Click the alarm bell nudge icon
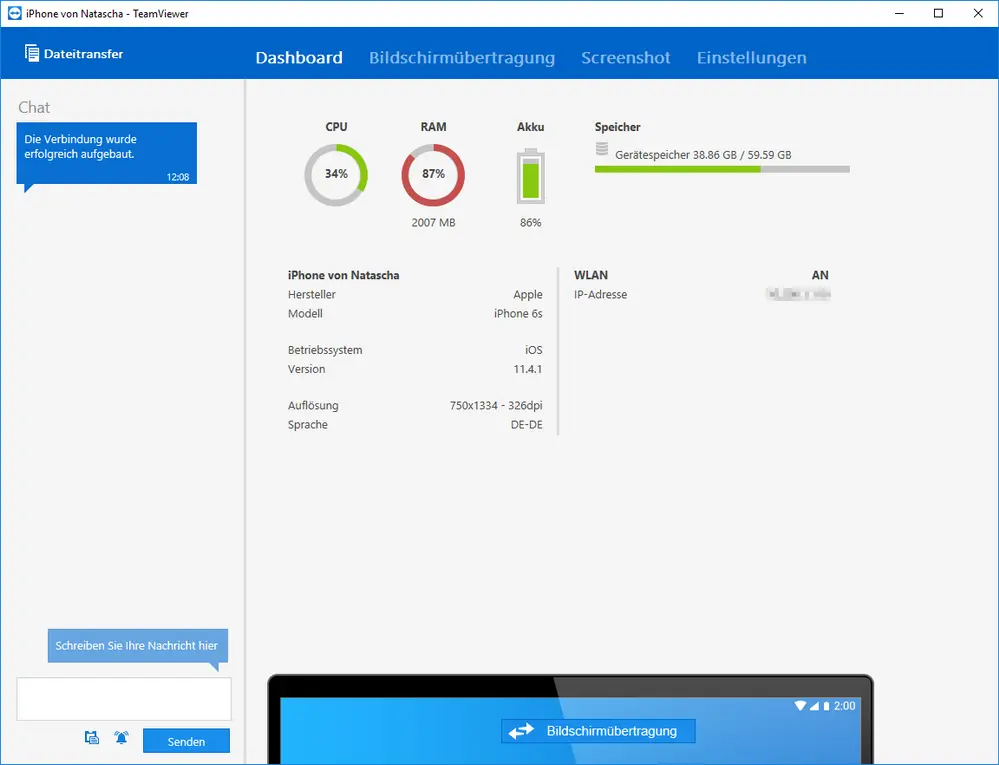 121,738
